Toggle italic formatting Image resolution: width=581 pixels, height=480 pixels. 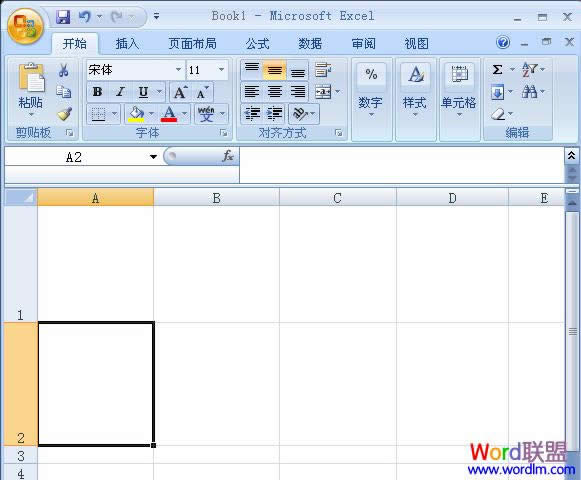[120, 92]
